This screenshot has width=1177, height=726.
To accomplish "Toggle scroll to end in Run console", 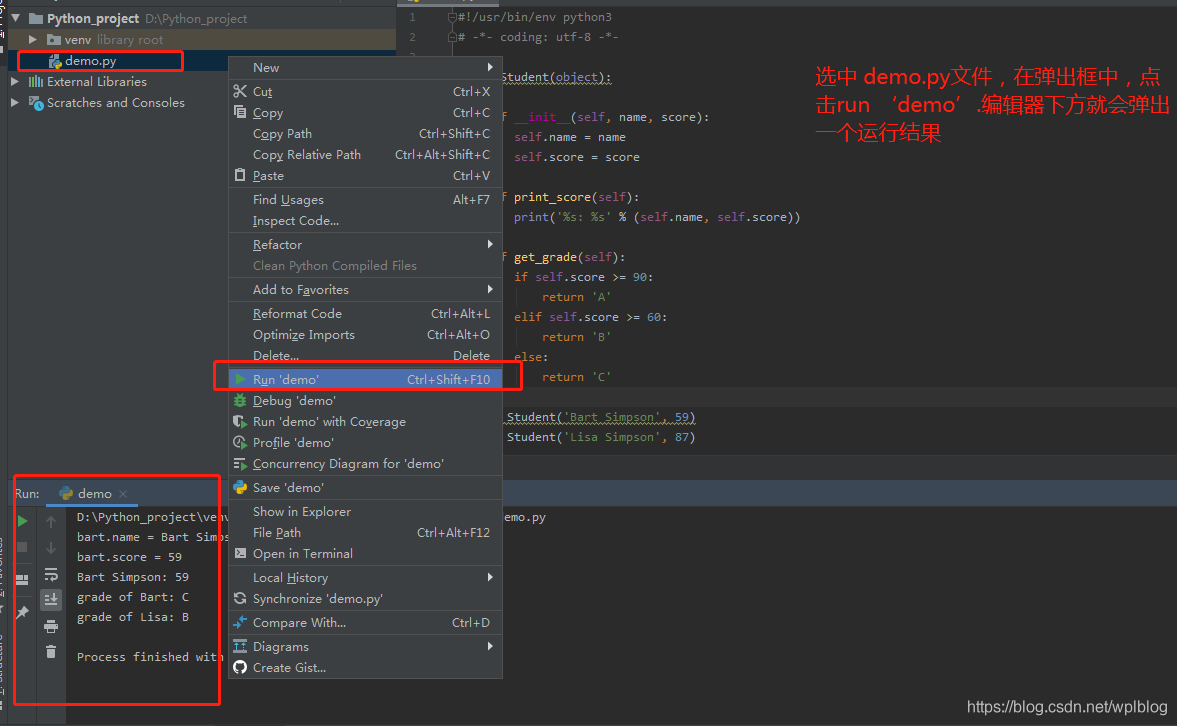I will coord(51,599).
